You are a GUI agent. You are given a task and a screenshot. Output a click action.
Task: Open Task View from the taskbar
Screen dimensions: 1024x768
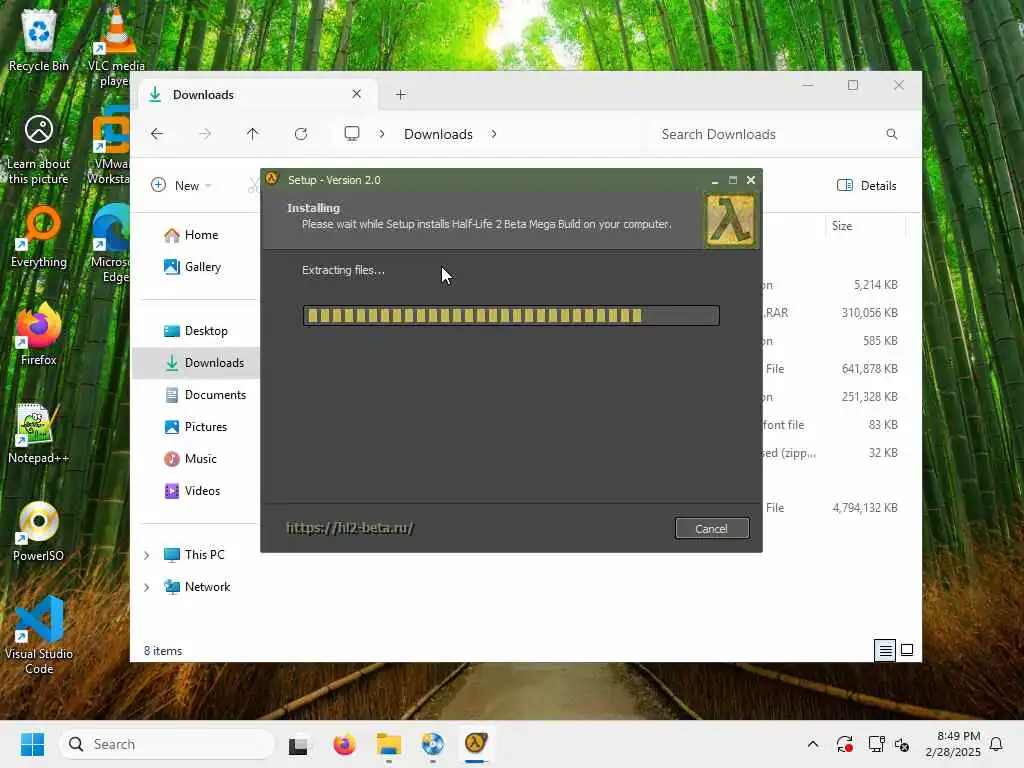click(299, 744)
